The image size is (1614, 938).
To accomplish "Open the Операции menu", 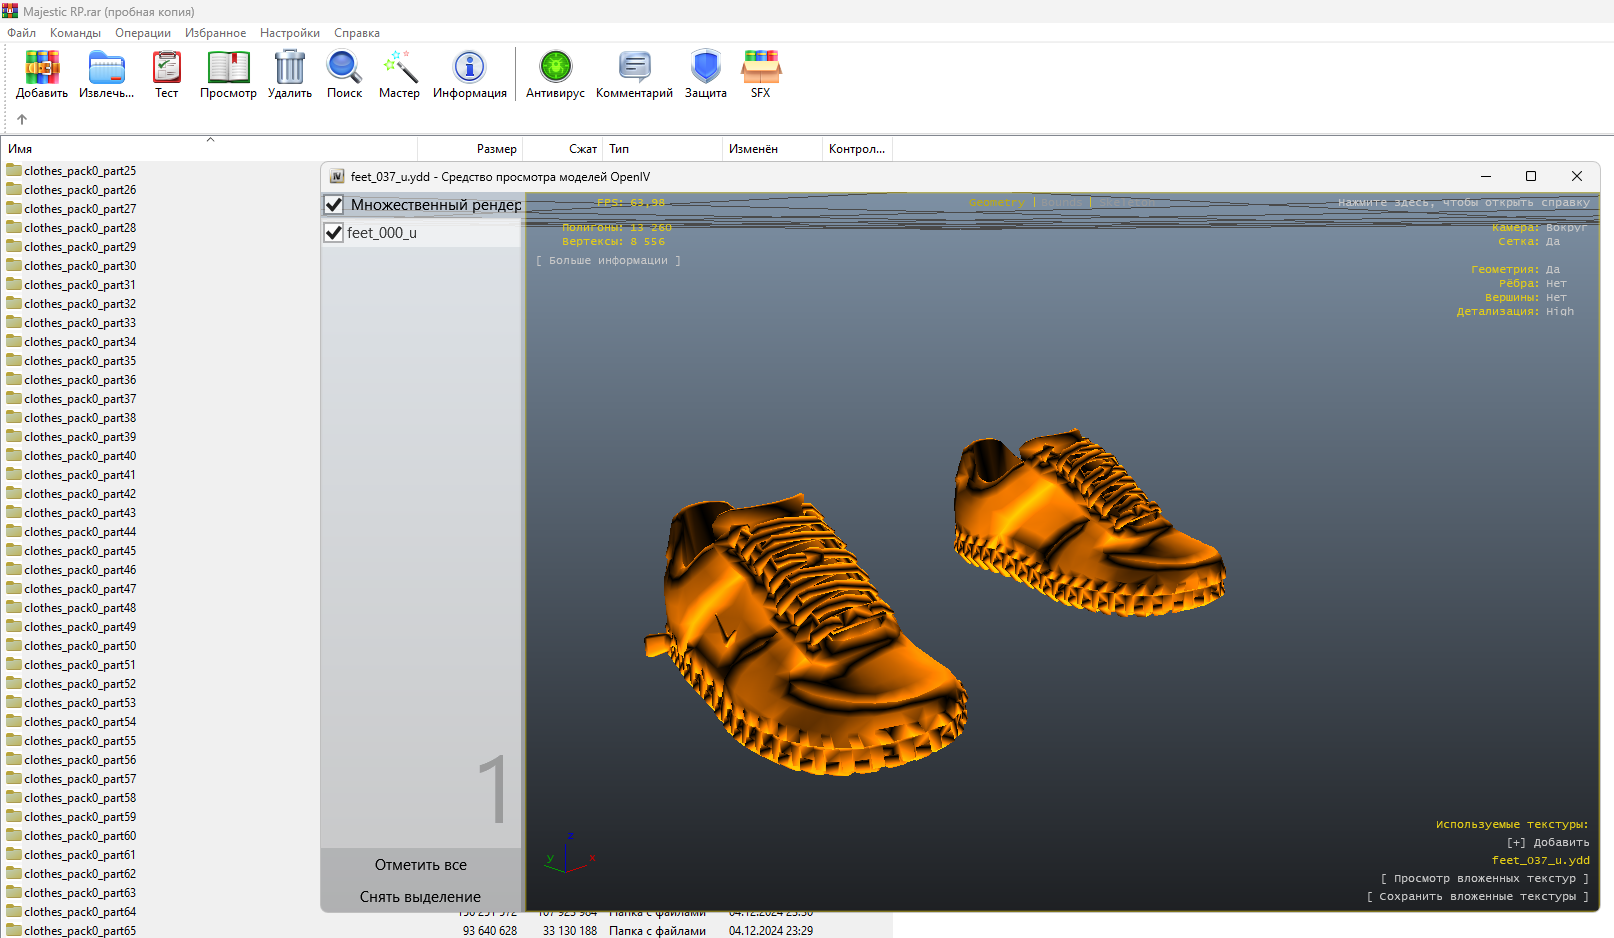I will (x=143, y=33).
